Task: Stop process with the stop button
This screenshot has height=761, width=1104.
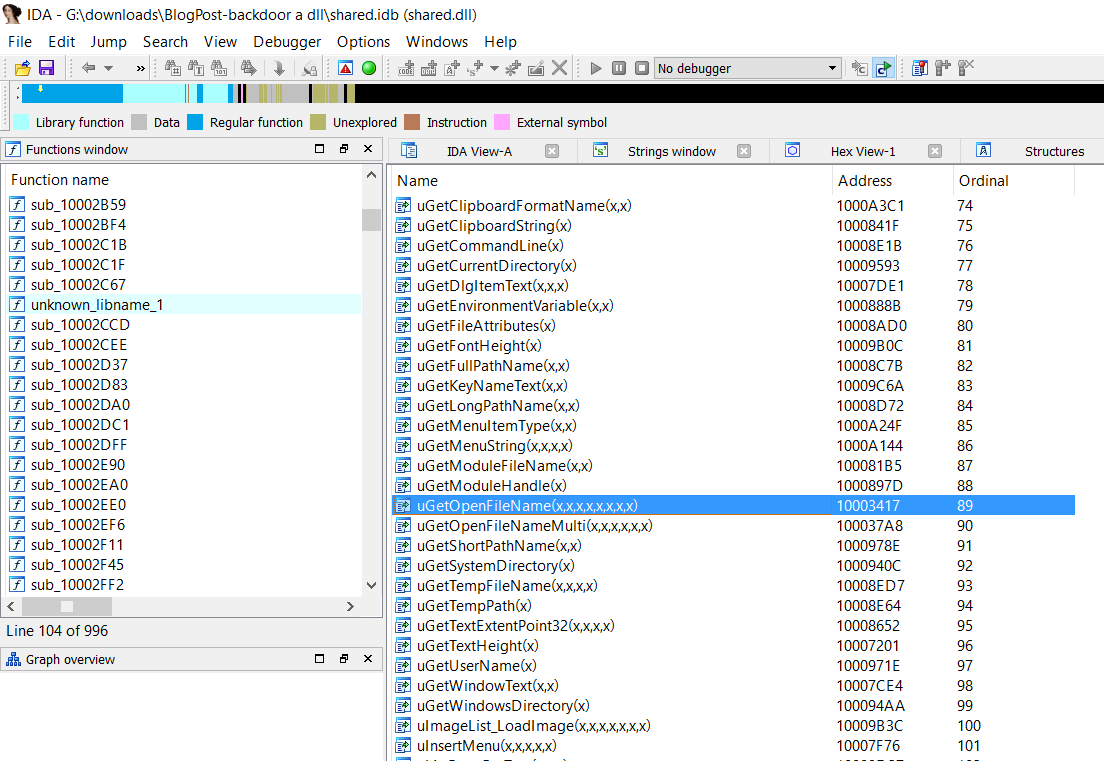Action: (642, 68)
